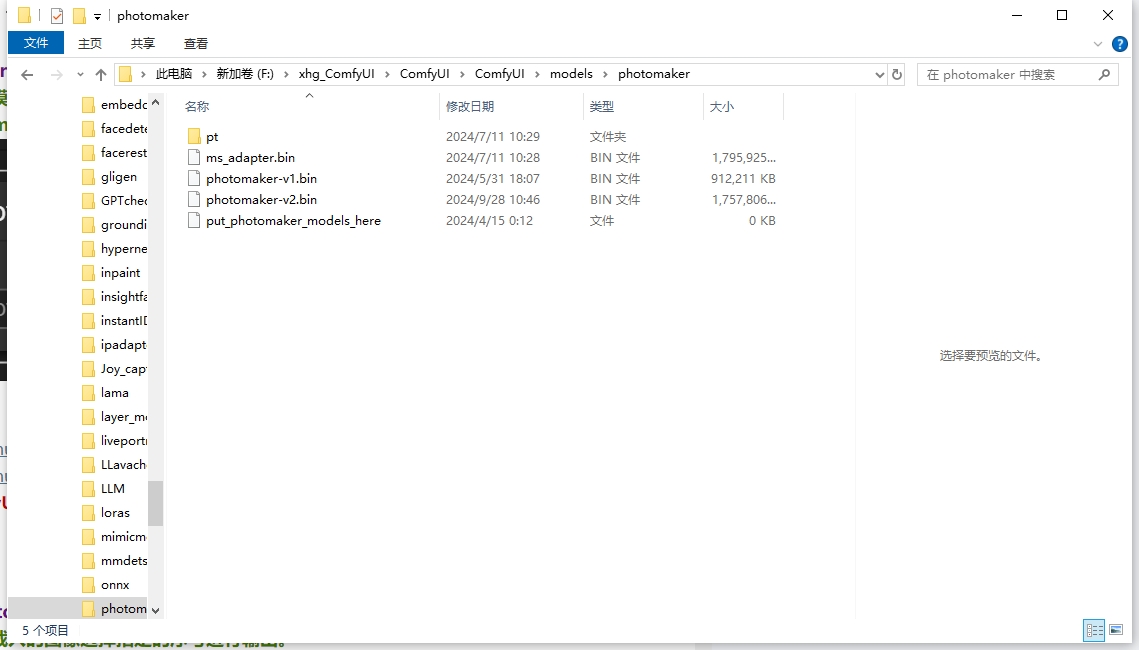Open the Customize Quick Access Toolbar dropdown
This screenshot has width=1139, height=650.
coord(97,16)
